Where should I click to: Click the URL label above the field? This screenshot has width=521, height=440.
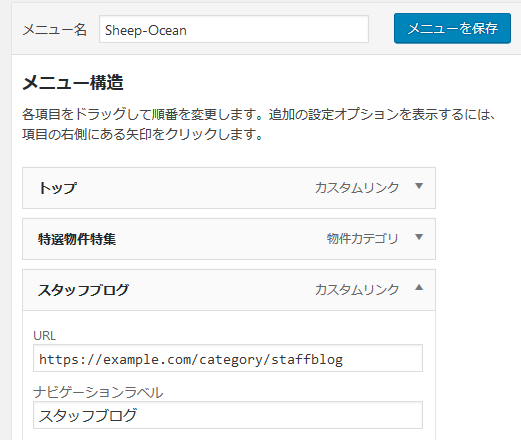(x=44, y=336)
